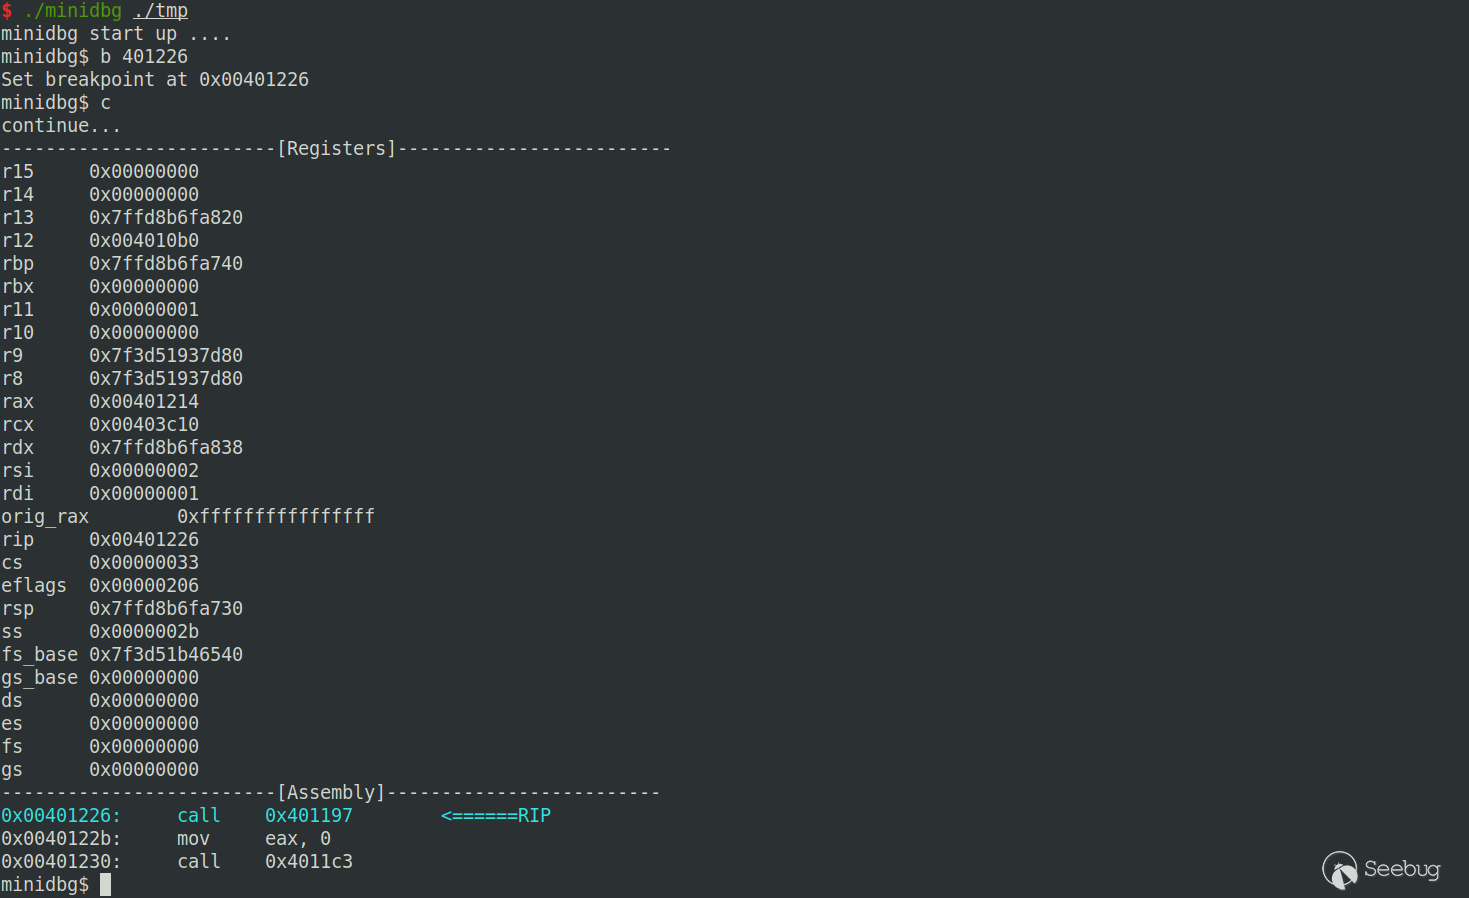
Task: Click the <======RIP marker
Action: coord(496,816)
